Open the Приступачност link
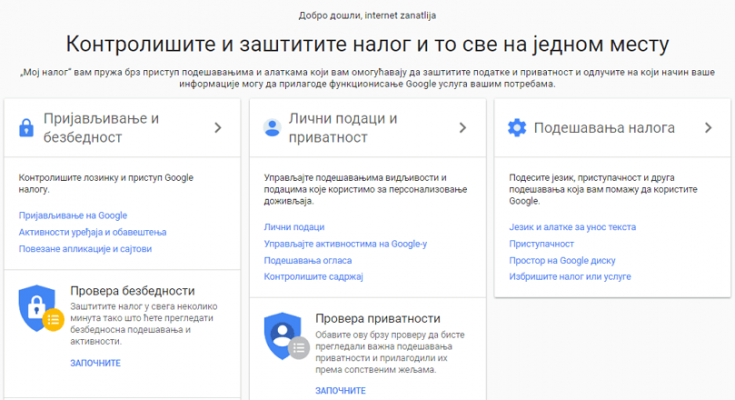The image size is (735, 400). (x=541, y=244)
